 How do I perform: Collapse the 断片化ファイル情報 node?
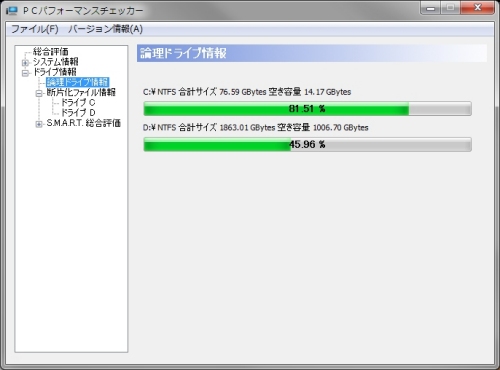point(39,93)
